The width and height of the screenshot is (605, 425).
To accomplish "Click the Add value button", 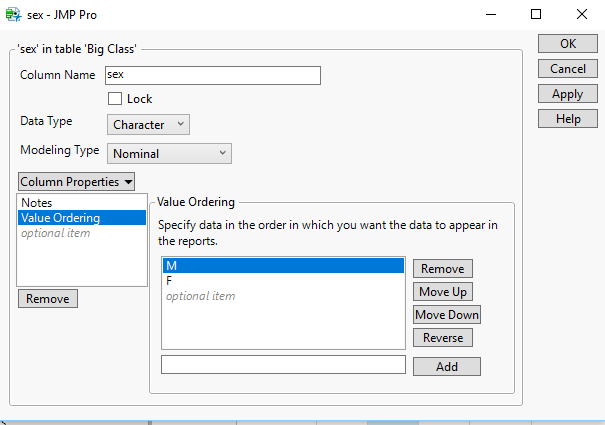I will tap(447, 366).
